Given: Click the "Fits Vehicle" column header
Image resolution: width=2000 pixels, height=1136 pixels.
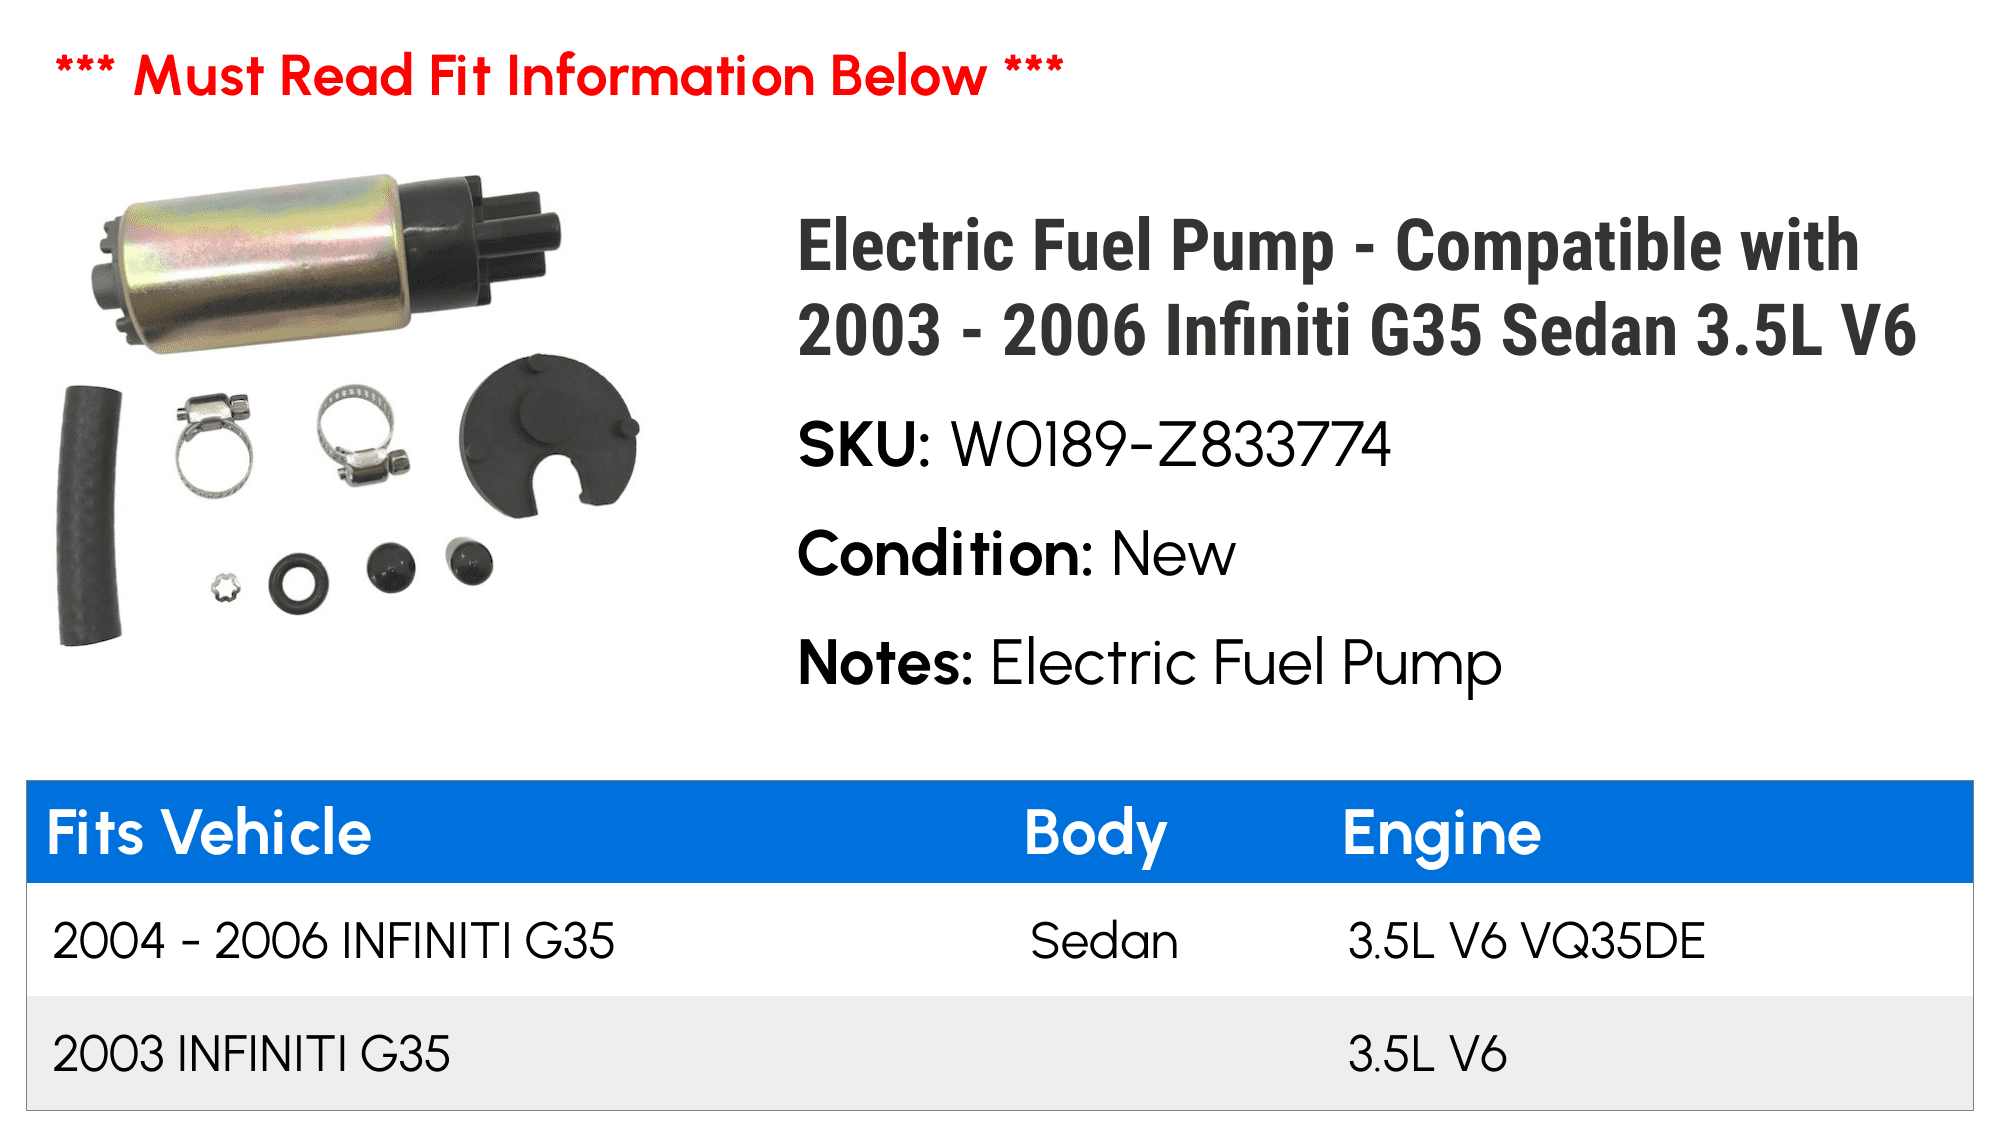Looking at the screenshot, I should pyautogui.click(x=209, y=832).
